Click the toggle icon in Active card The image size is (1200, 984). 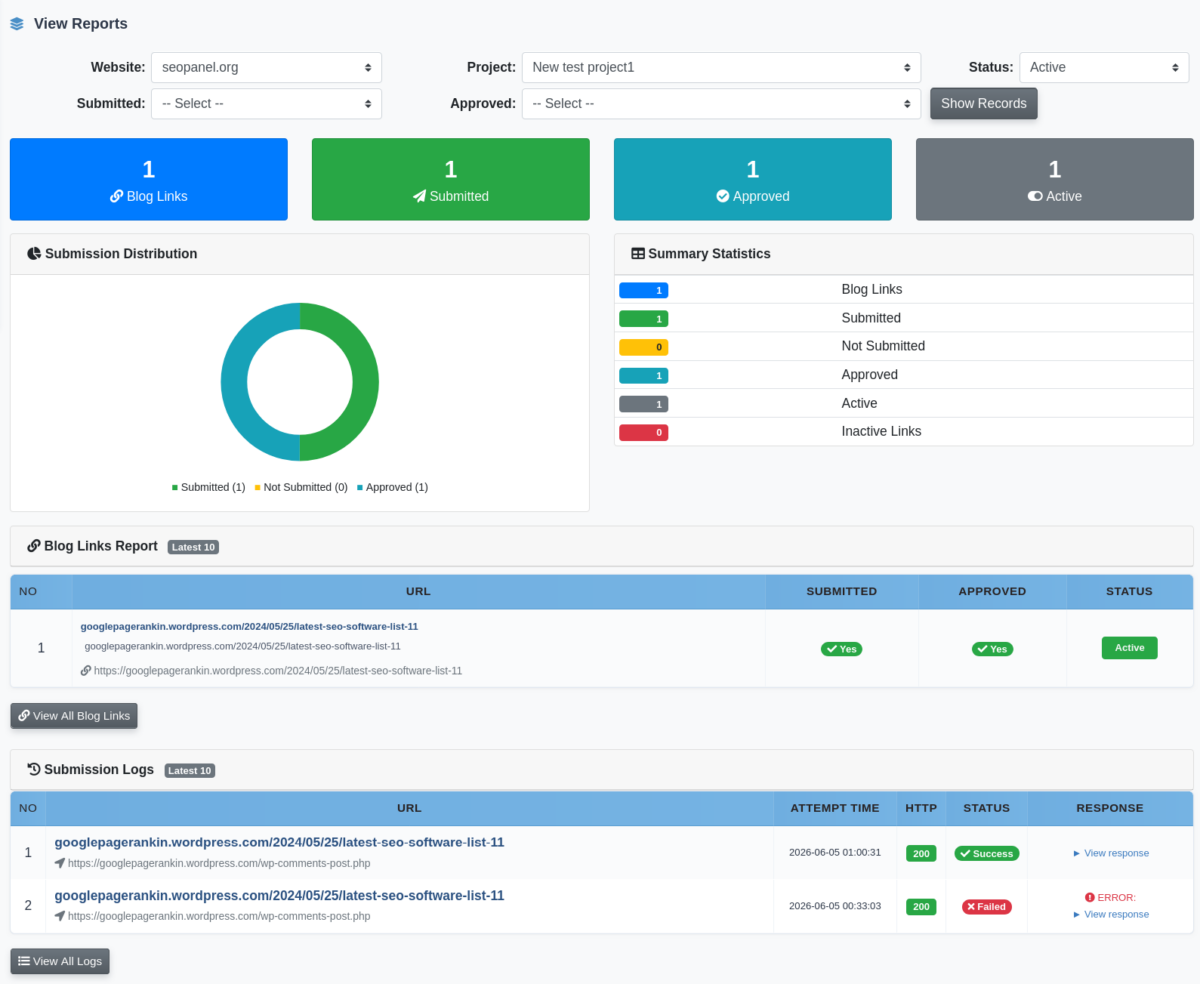[x=1035, y=197]
